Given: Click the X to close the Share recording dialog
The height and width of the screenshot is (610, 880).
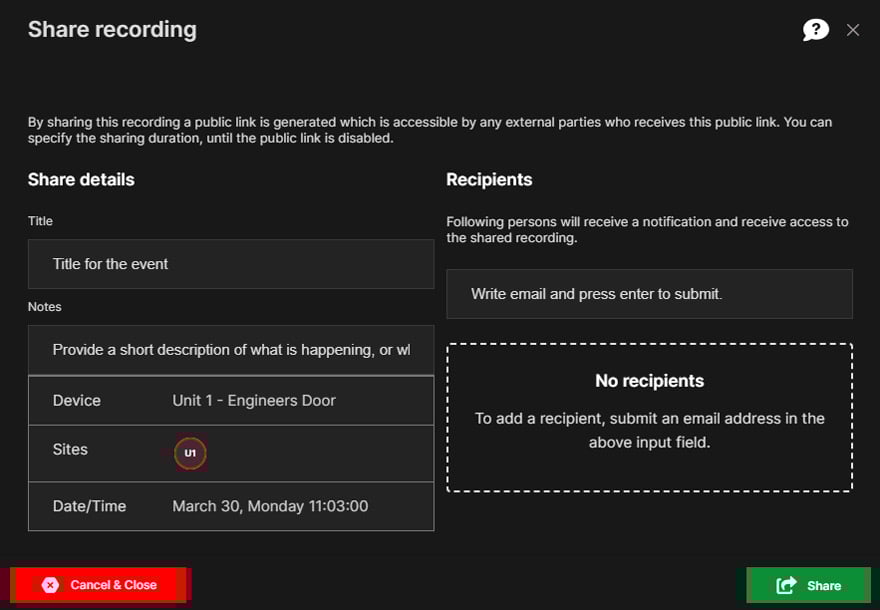Looking at the screenshot, I should pyautogui.click(x=853, y=30).
